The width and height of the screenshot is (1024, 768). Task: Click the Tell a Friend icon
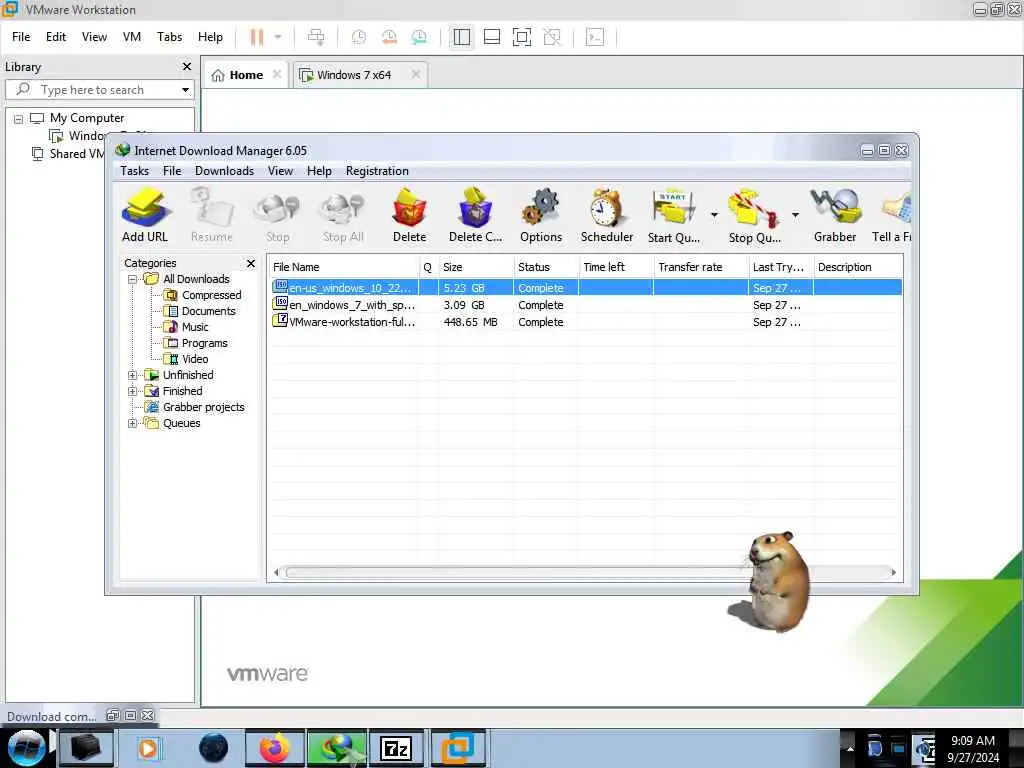pos(893,216)
